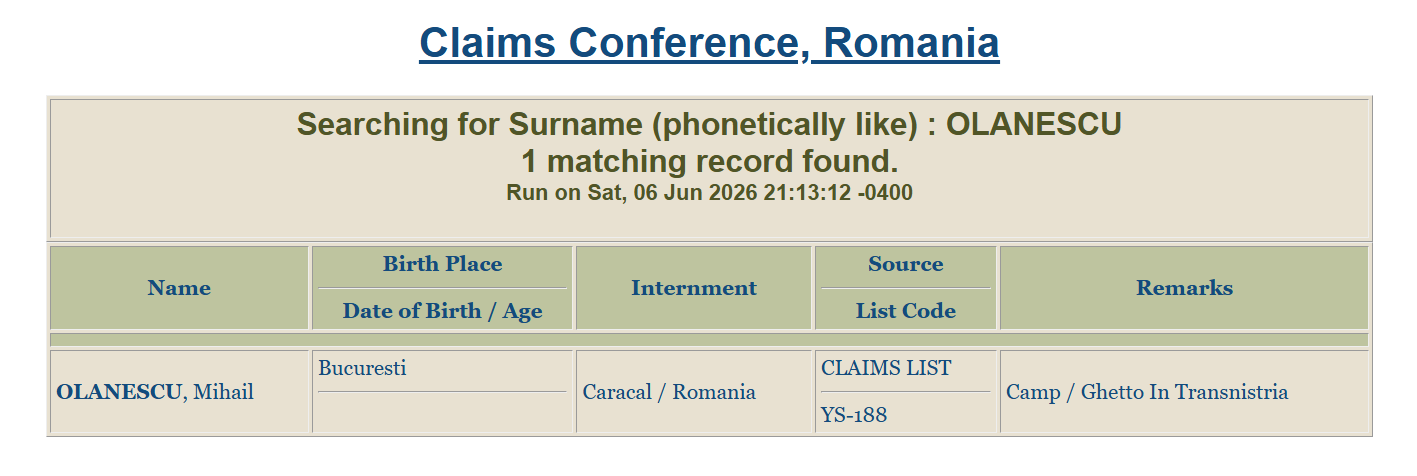The height and width of the screenshot is (476, 1417).
Task: Click the Searching for Surname heading text
Action: [709, 125]
